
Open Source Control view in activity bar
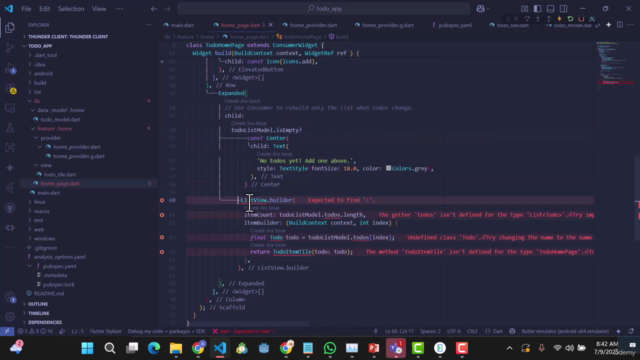click(10, 48)
